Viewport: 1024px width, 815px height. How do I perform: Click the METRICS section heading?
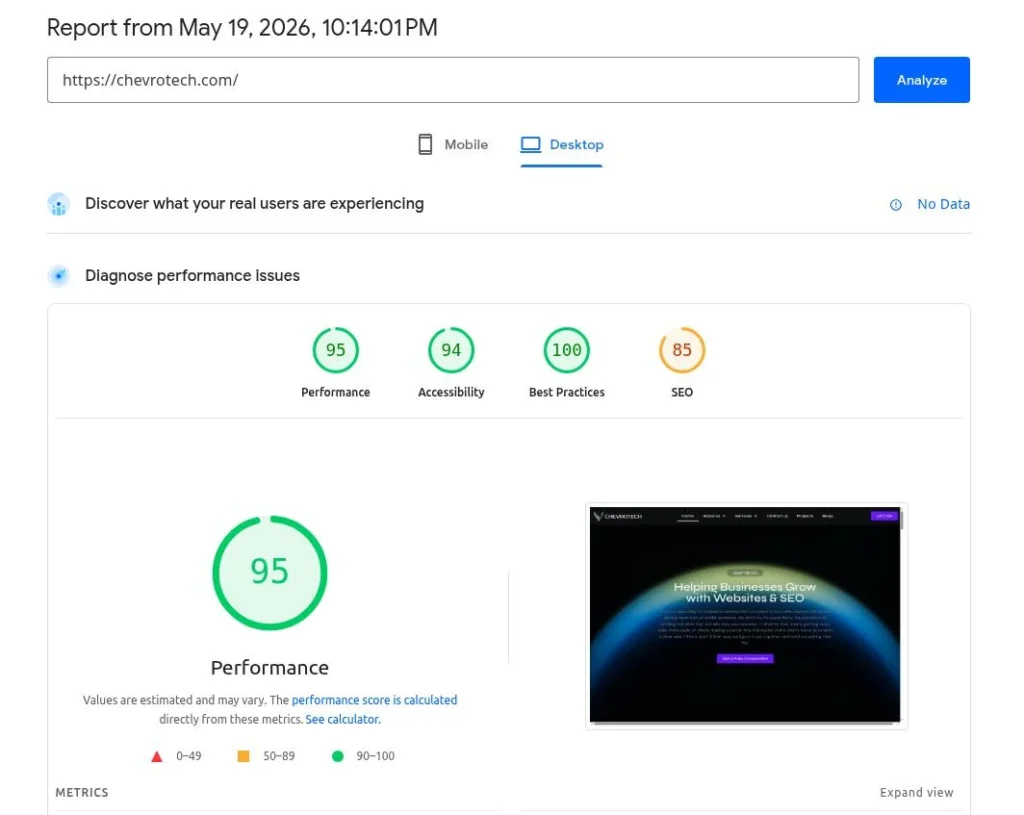(x=82, y=792)
